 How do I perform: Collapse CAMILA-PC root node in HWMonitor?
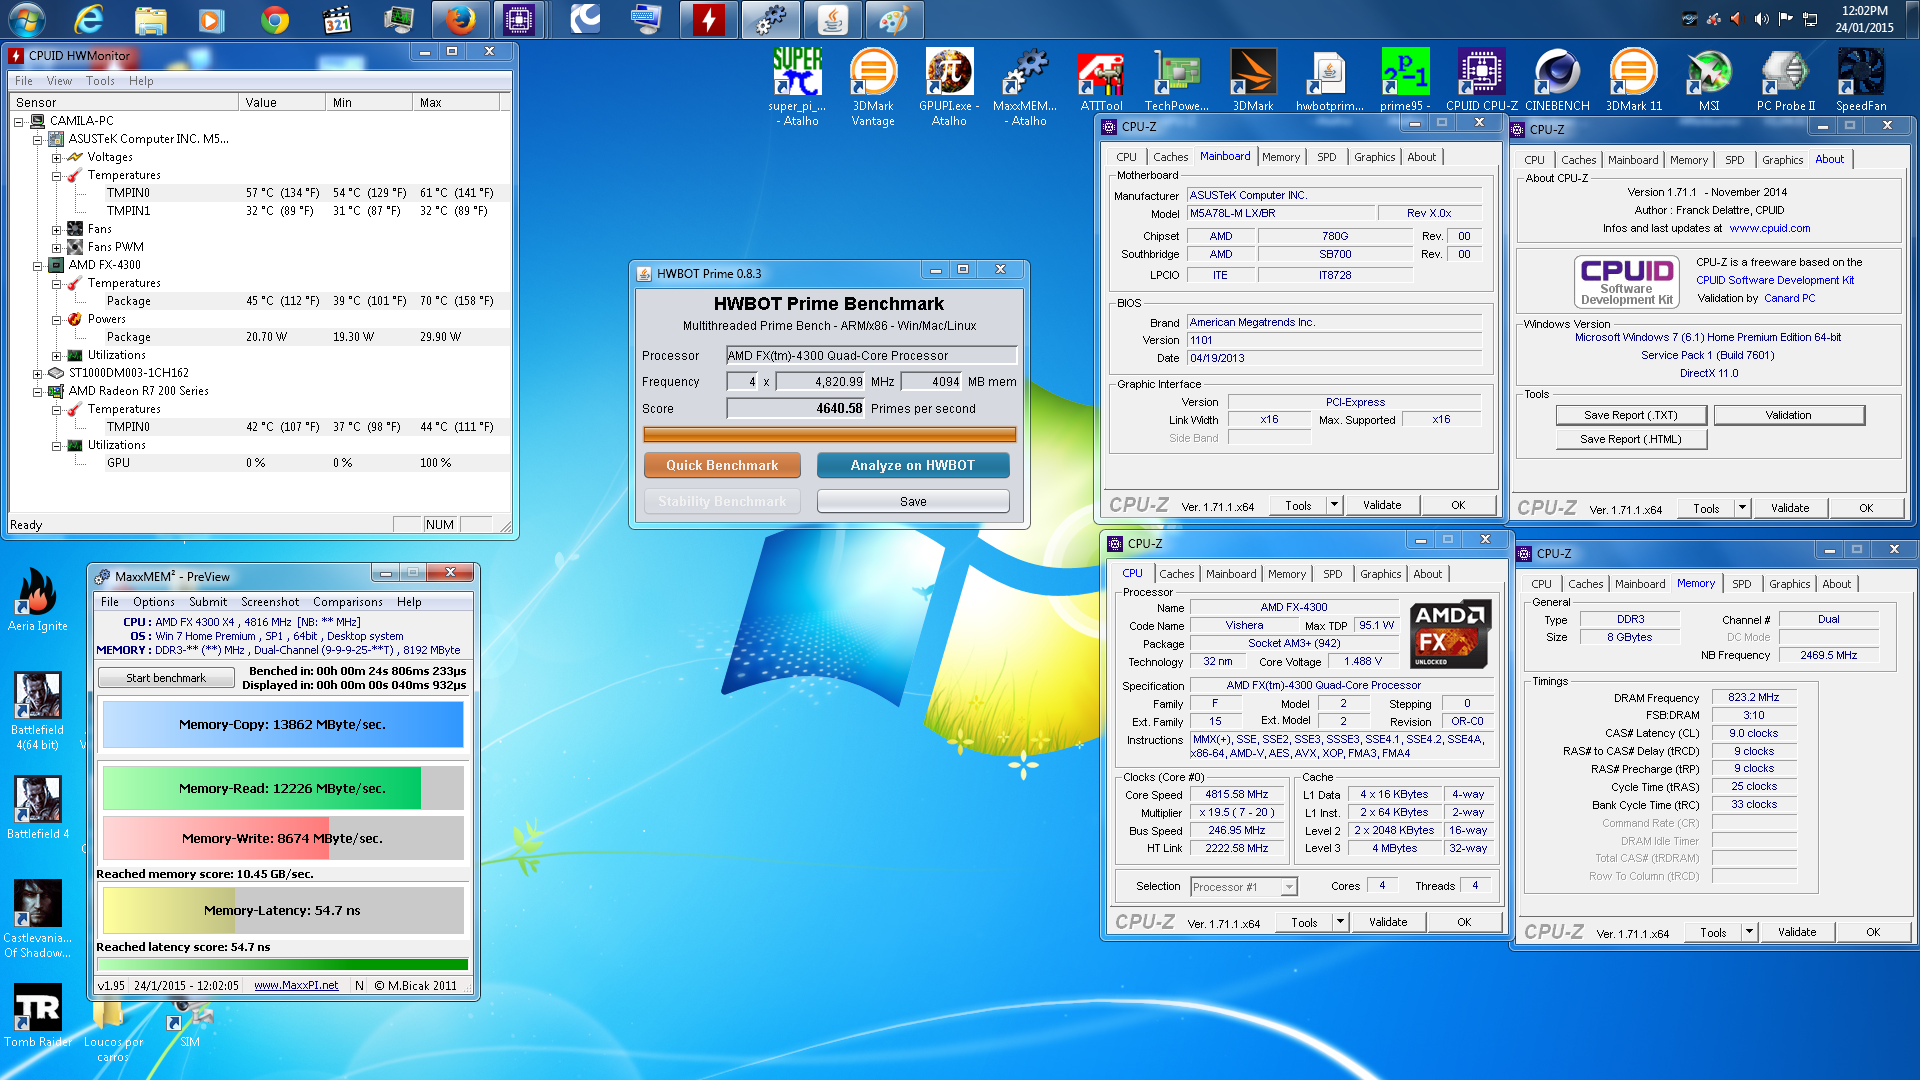[x=19, y=121]
